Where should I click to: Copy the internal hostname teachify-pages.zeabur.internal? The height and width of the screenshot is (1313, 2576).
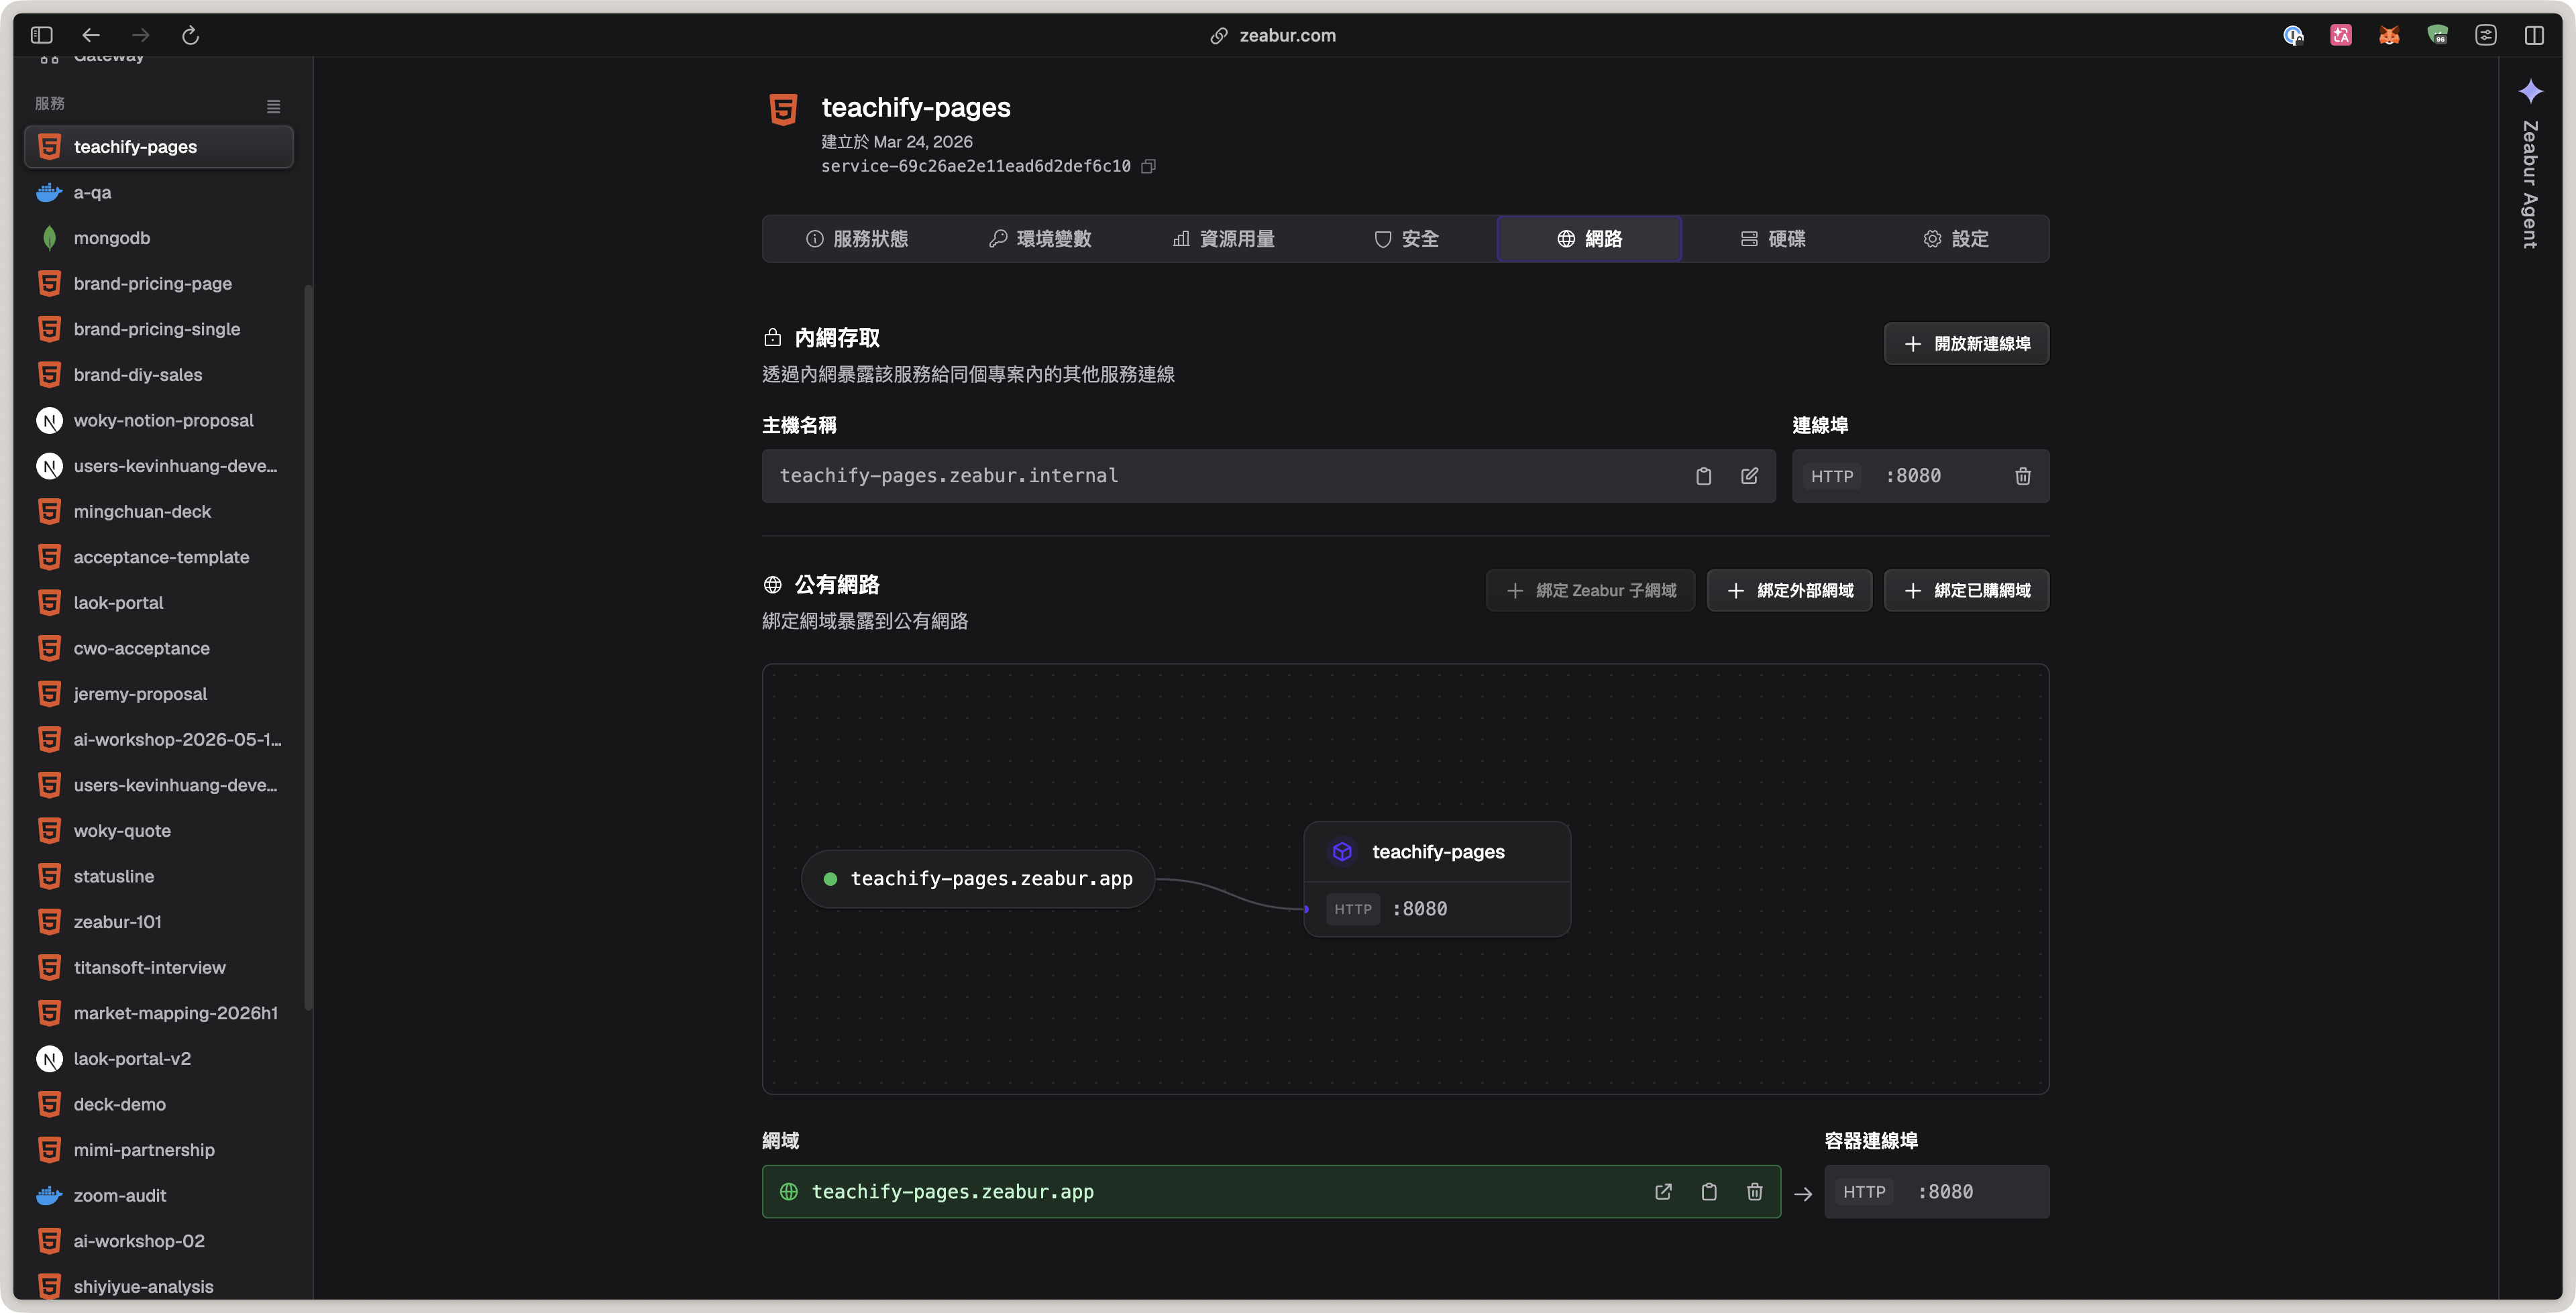point(1703,476)
